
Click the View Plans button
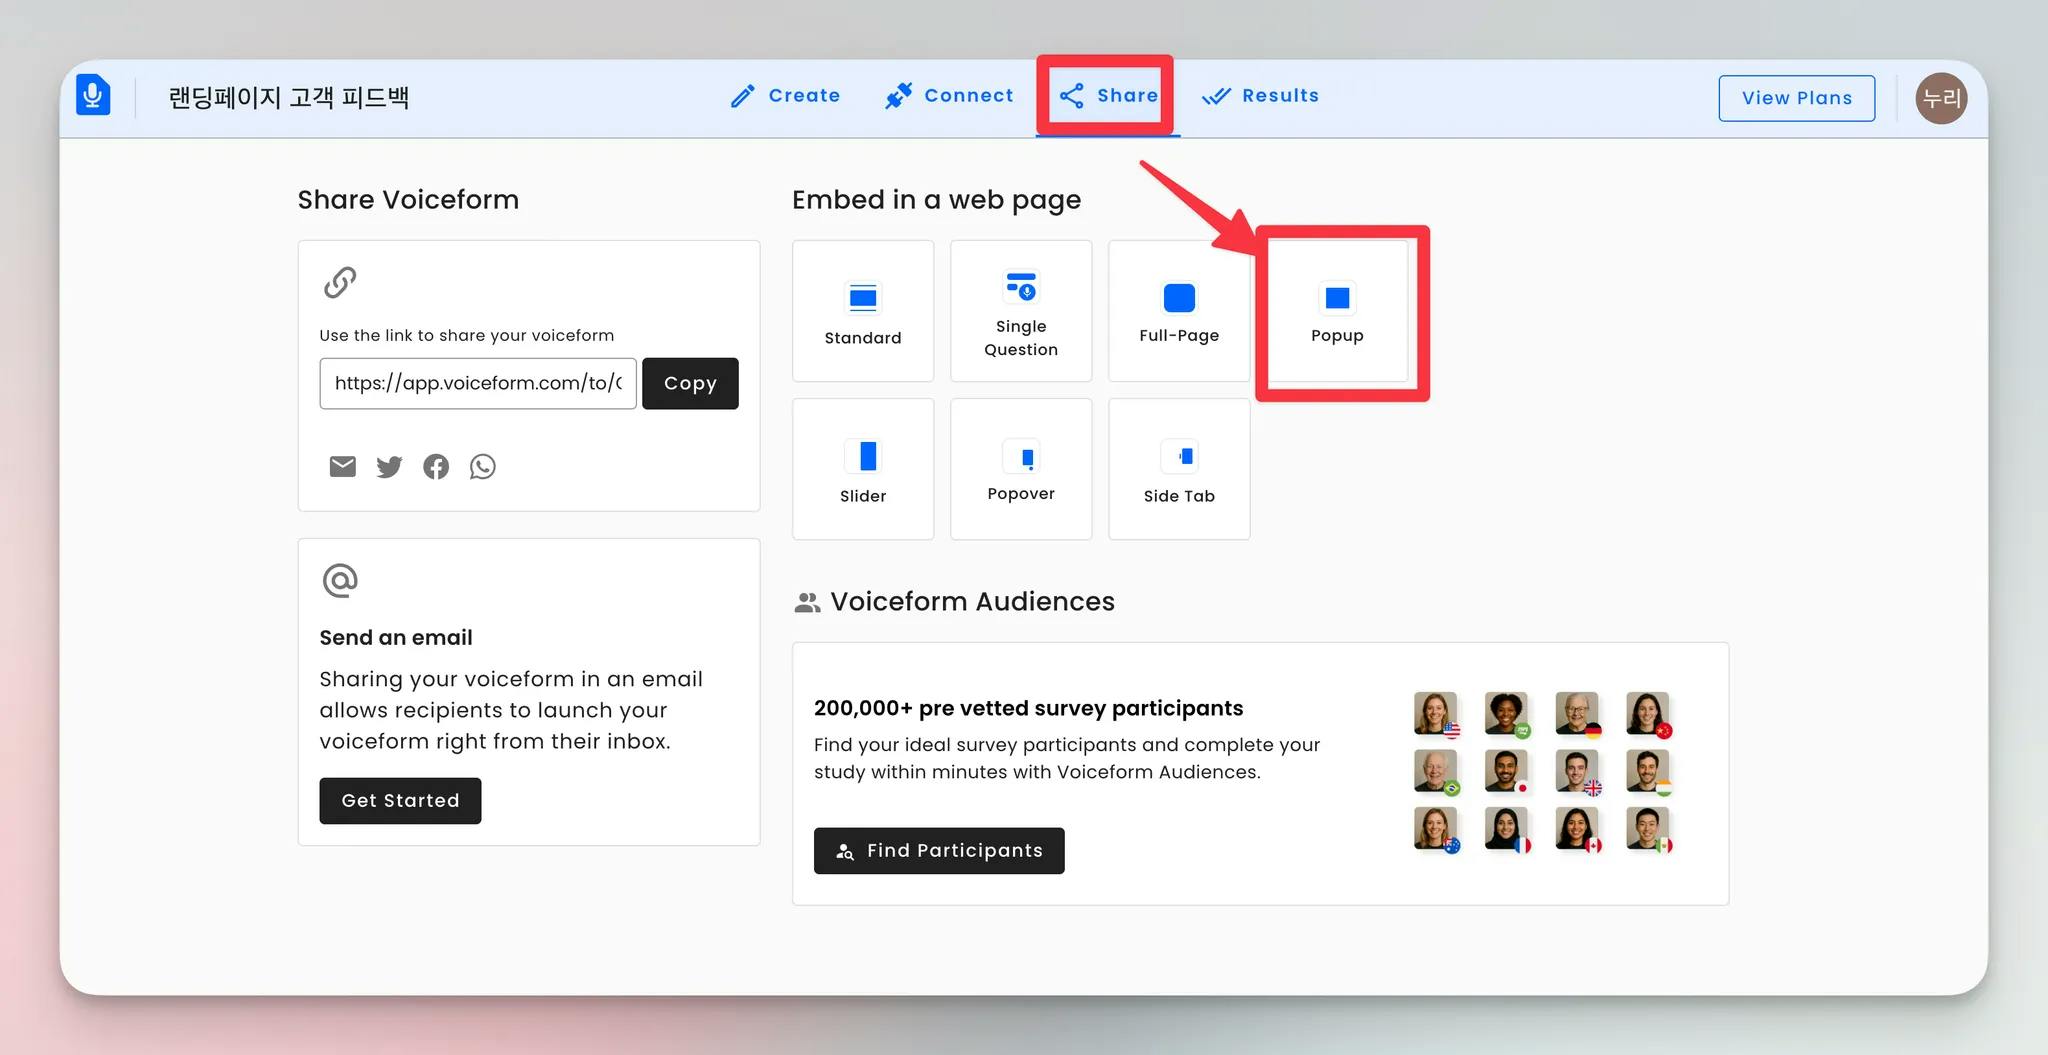1797,98
